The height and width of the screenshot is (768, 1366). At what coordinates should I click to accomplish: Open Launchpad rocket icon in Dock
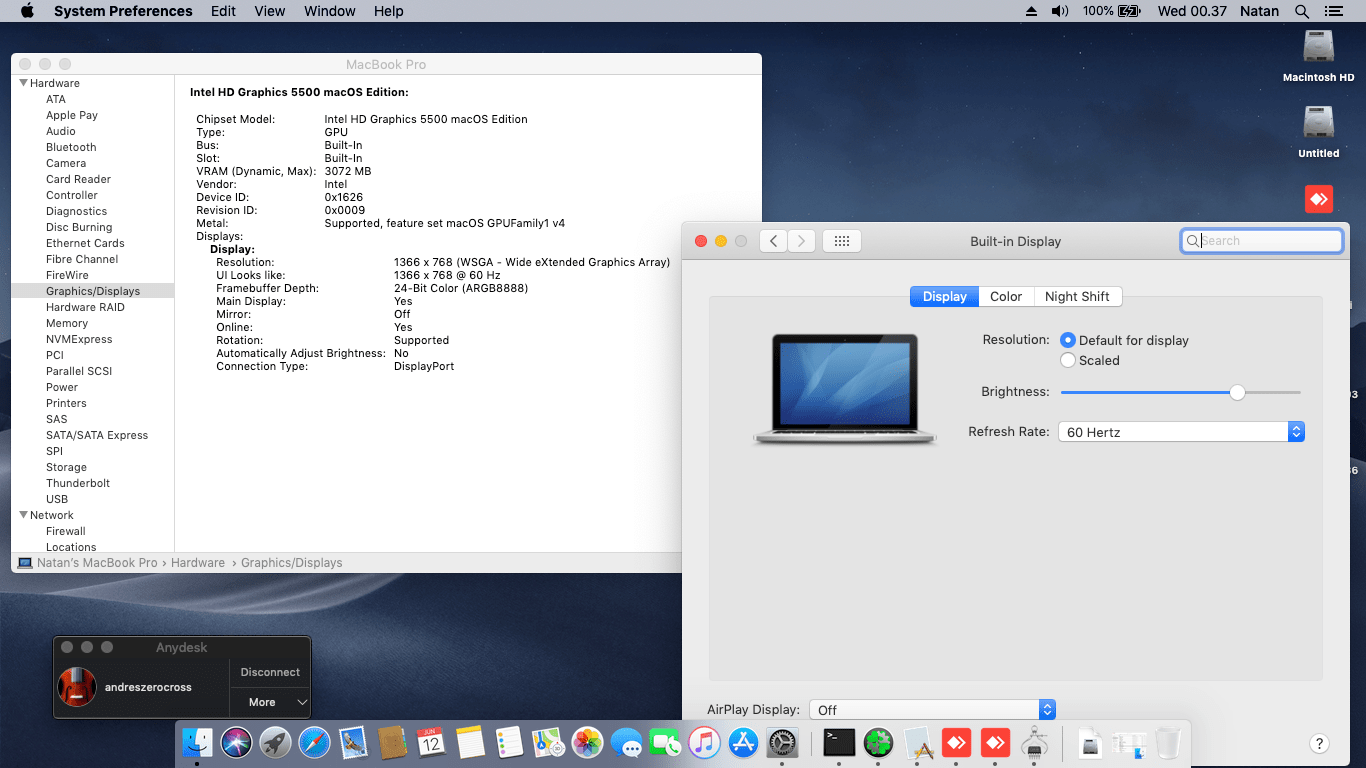pos(276,742)
